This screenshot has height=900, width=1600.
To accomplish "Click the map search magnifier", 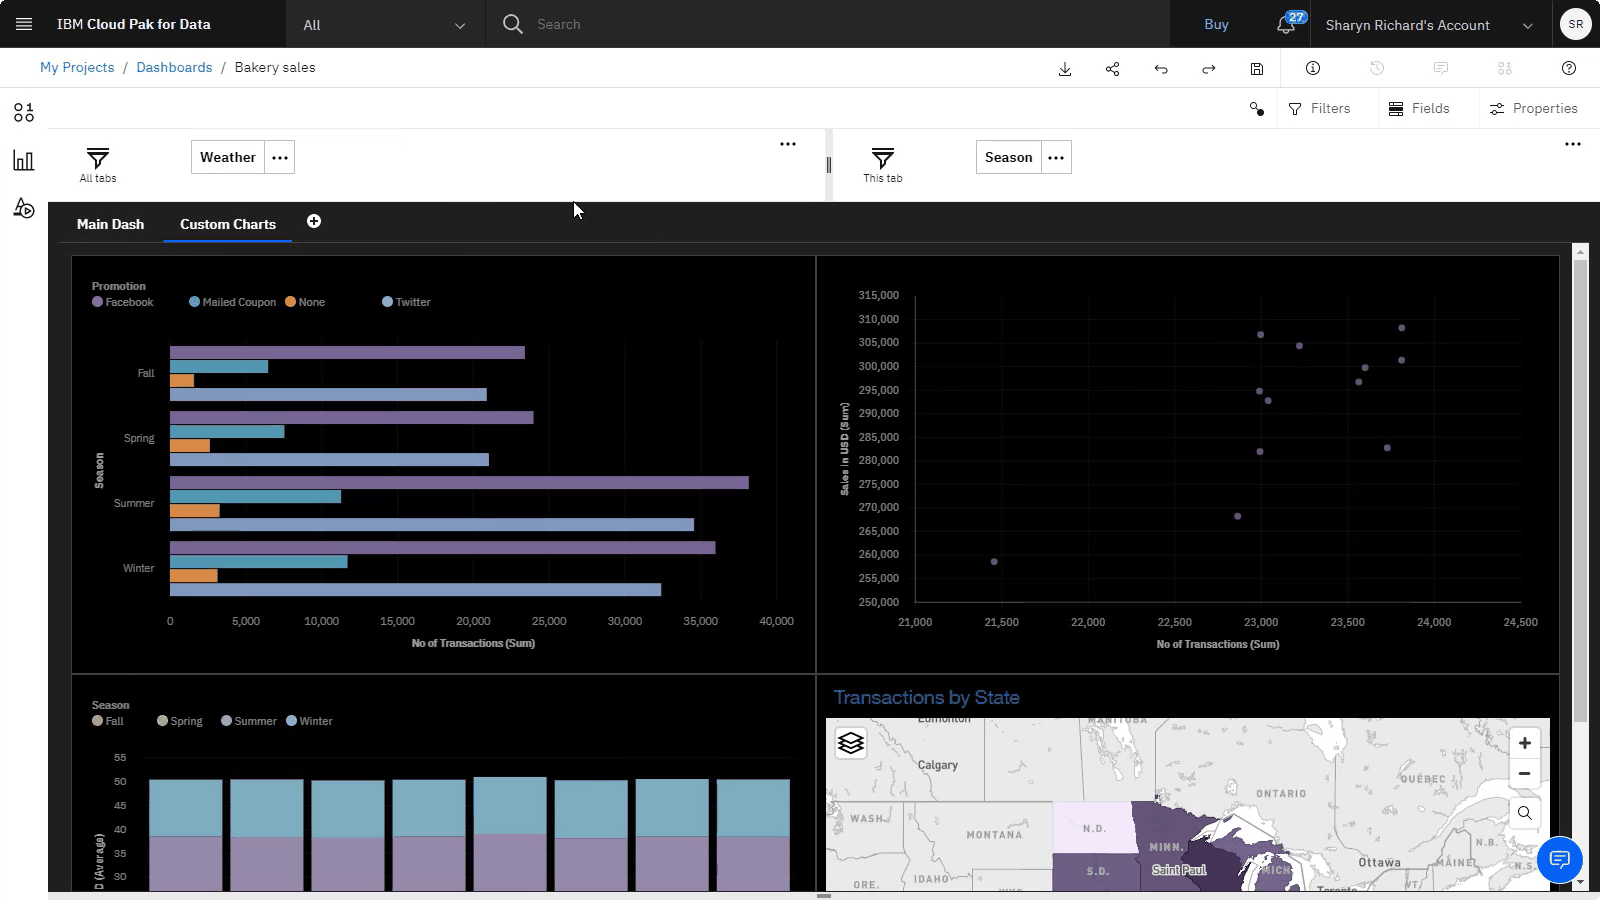I will pos(1525,813).
